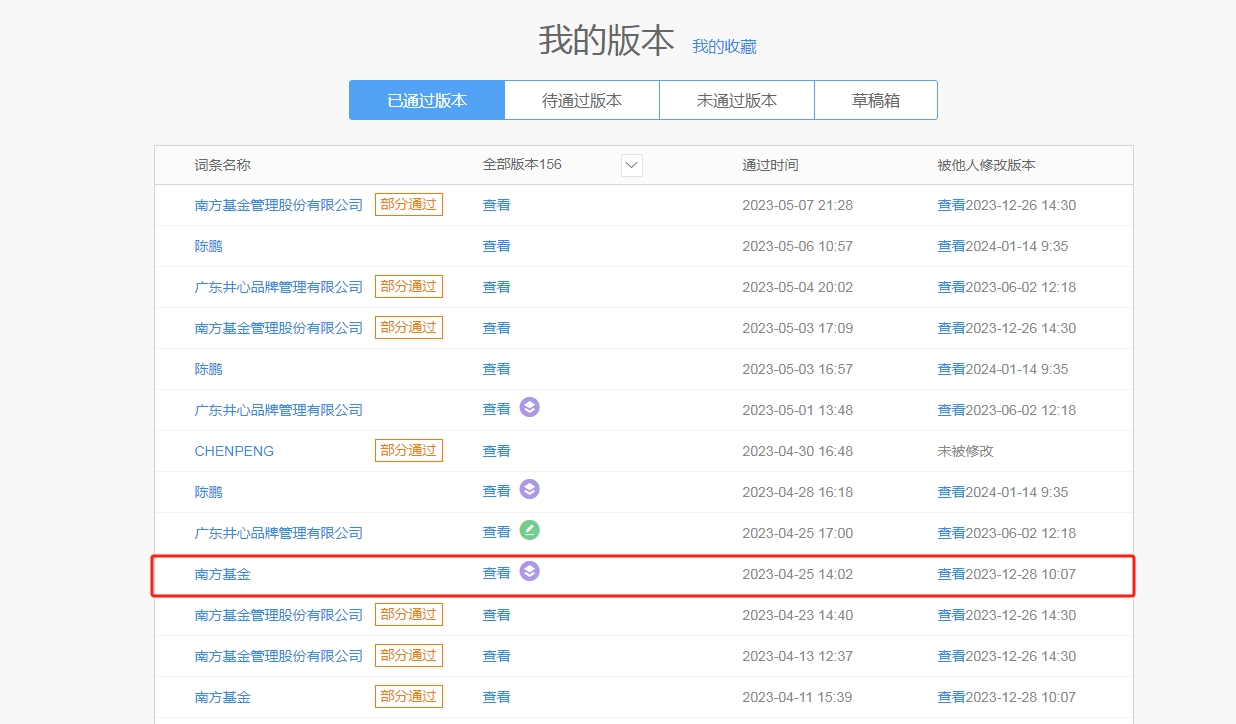View others' edit for 2023-05-07 21:28 row

951,205
